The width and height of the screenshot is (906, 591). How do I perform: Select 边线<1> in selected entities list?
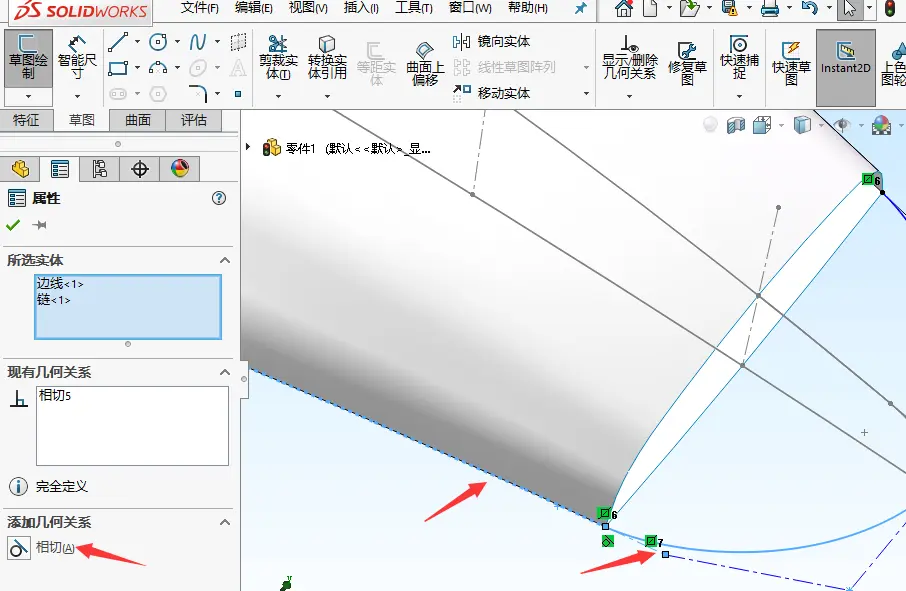60,284
